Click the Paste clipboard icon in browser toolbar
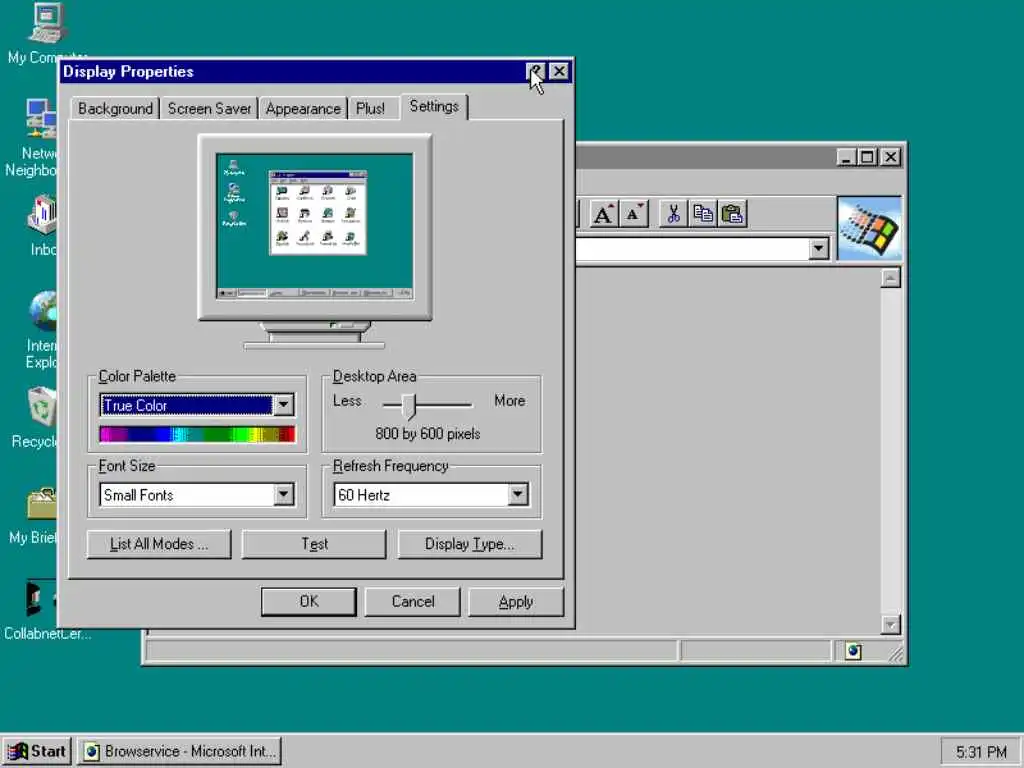This screenshot has height=768, width=1024. tap(732, 214)
